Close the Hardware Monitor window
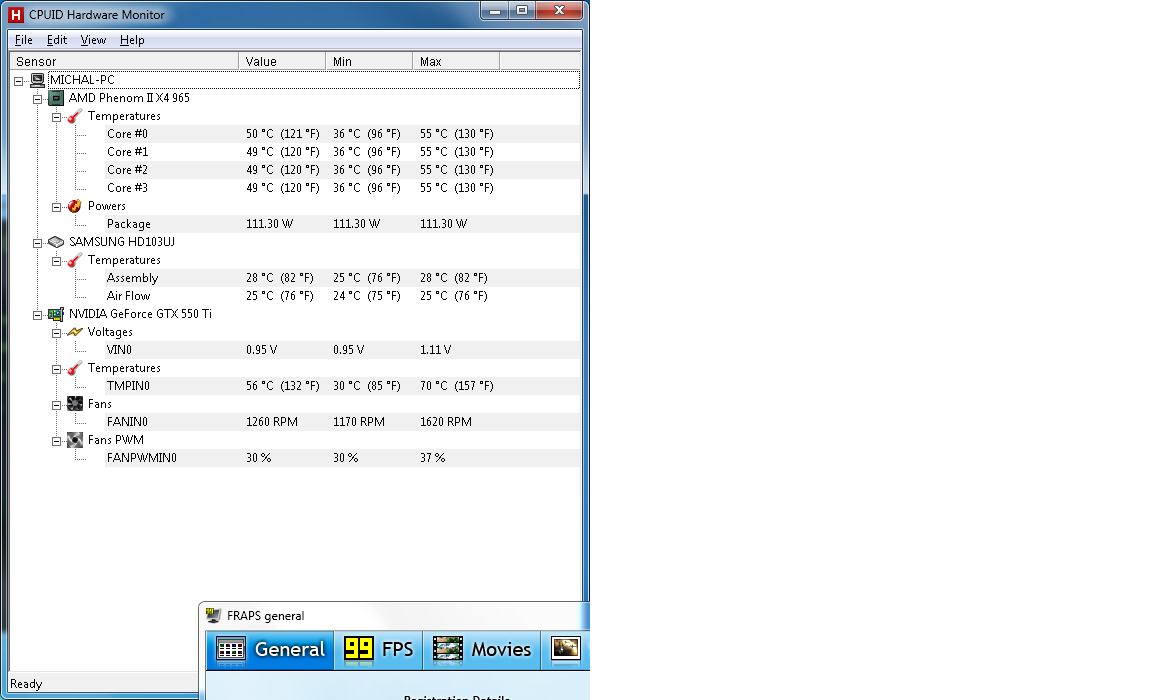 (x=559, y=10)
